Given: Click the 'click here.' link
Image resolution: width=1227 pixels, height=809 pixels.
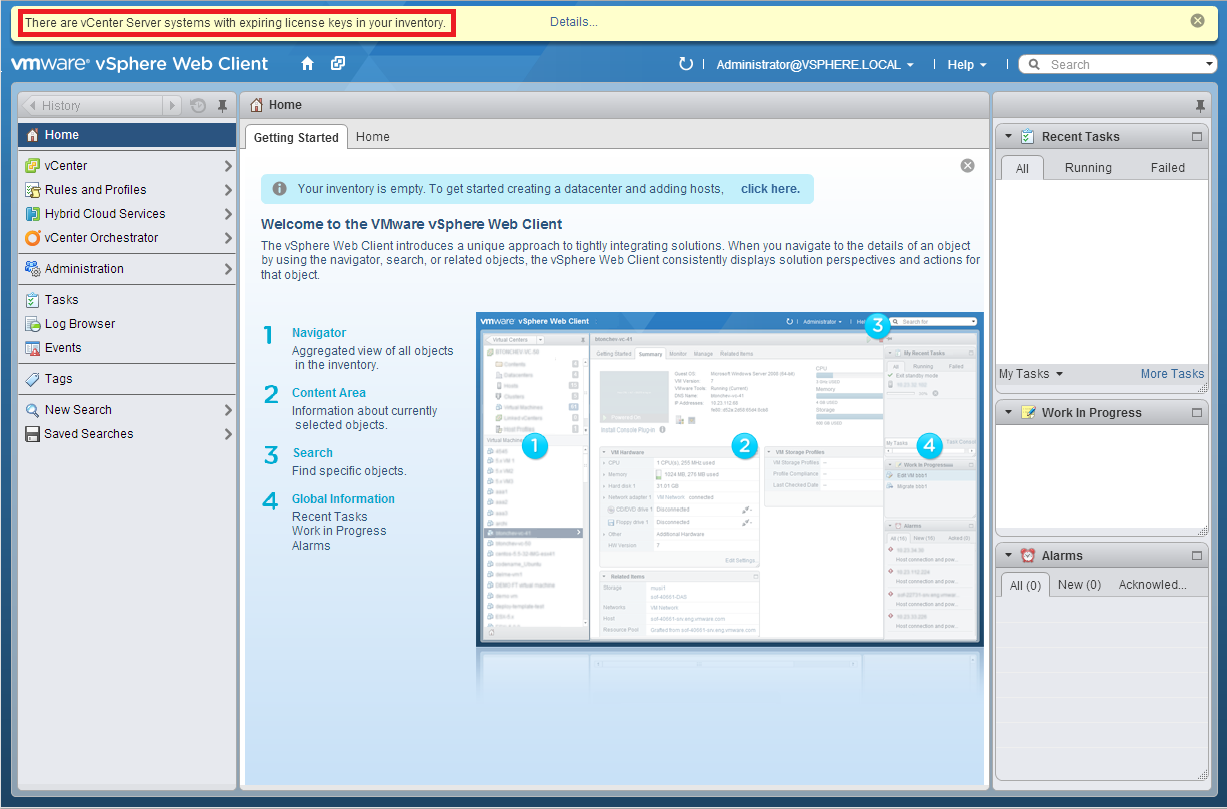Looking at the screenshot, I should (770, 189).
